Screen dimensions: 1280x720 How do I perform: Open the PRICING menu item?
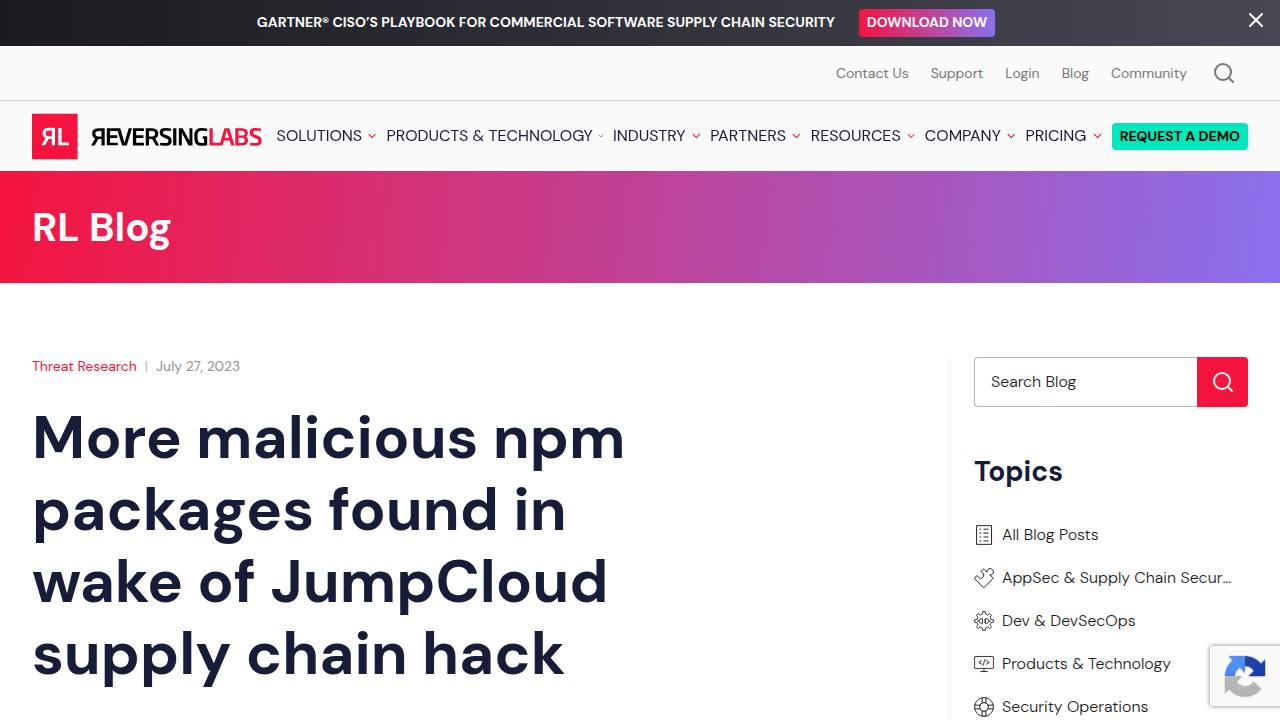coord(1056,136)
